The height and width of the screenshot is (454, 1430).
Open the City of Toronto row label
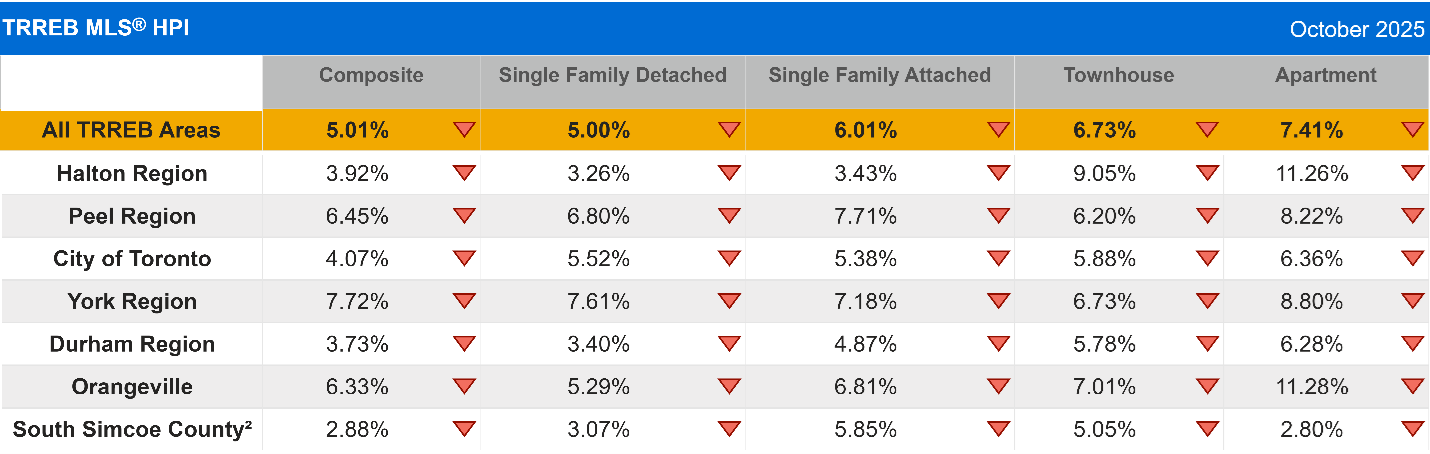coord(132,259)
